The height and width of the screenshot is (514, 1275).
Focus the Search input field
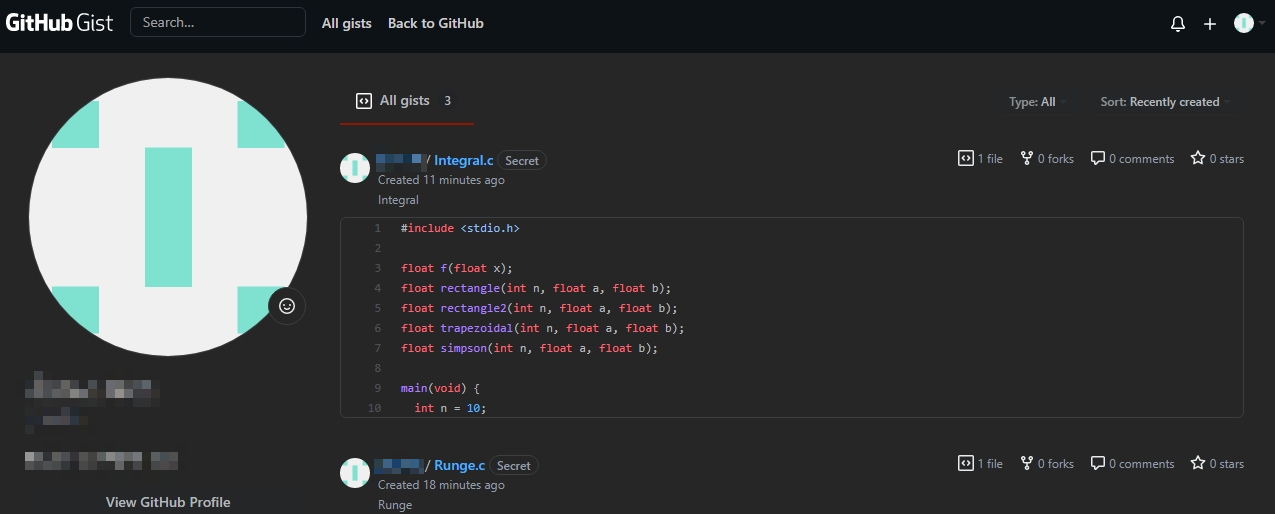218,22
